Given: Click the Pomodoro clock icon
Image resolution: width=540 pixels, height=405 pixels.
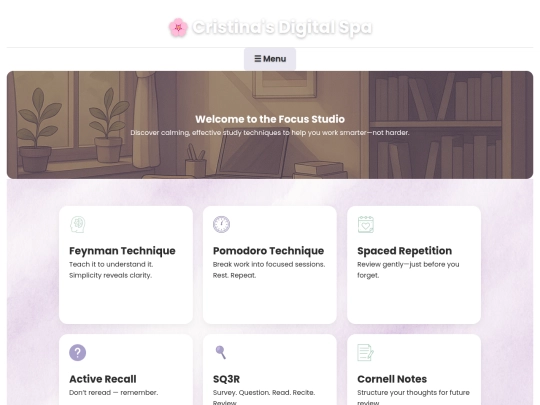Looking at the screenshot, I should pos(221,225).
